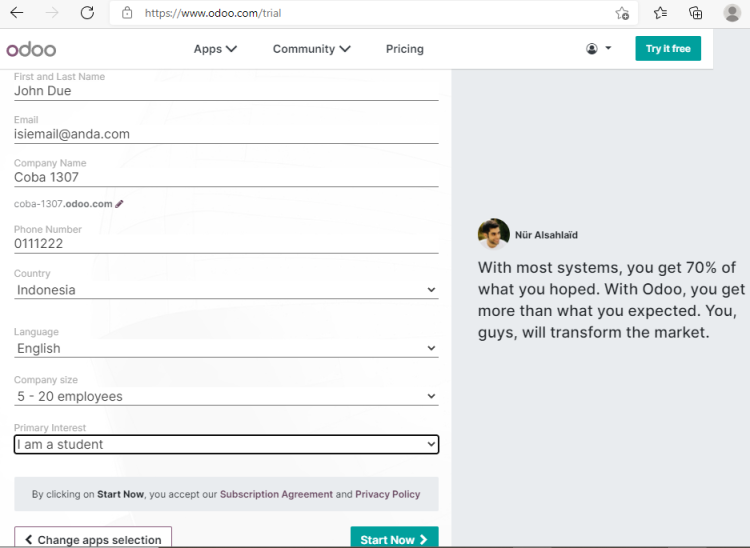Add this page to favorites via the star icon
Viewport: 750px width, 548px height.
pos(622,13)
